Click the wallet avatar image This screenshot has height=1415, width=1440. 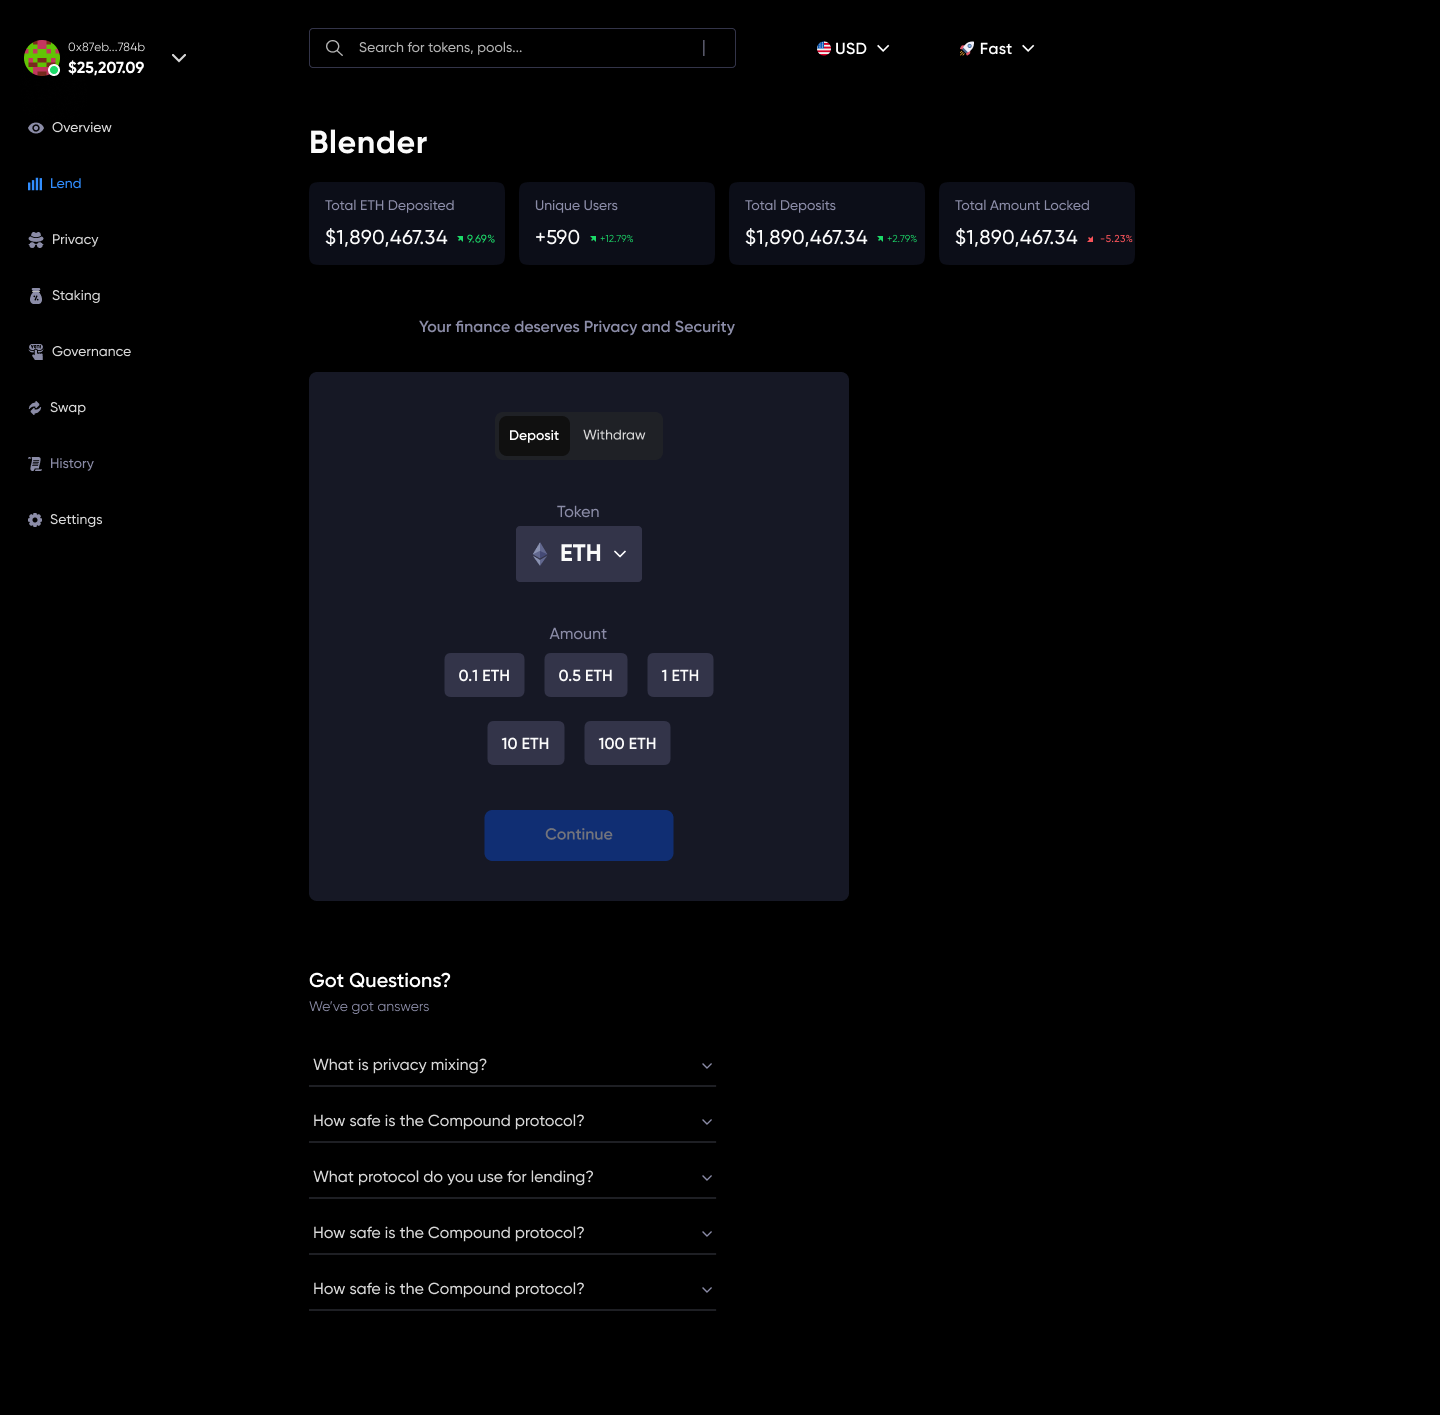42,58
